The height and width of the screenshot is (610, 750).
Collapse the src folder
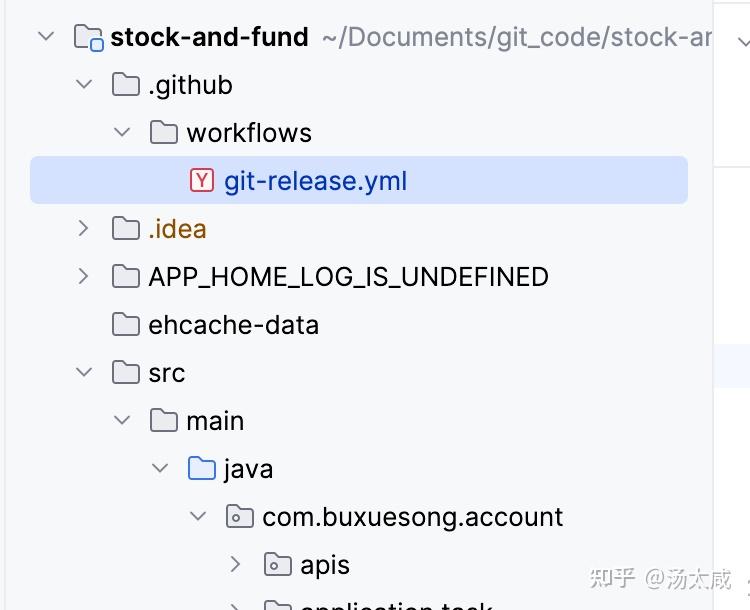[x=84, y=373]
